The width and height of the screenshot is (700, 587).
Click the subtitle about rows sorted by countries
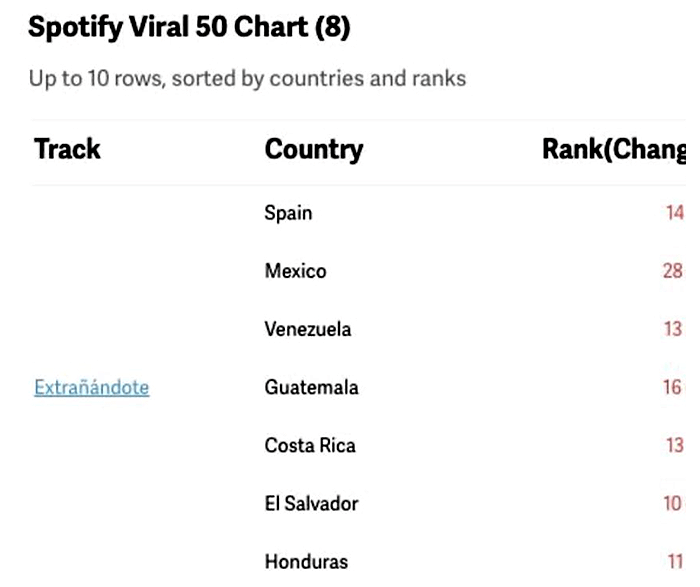point(247,78)
